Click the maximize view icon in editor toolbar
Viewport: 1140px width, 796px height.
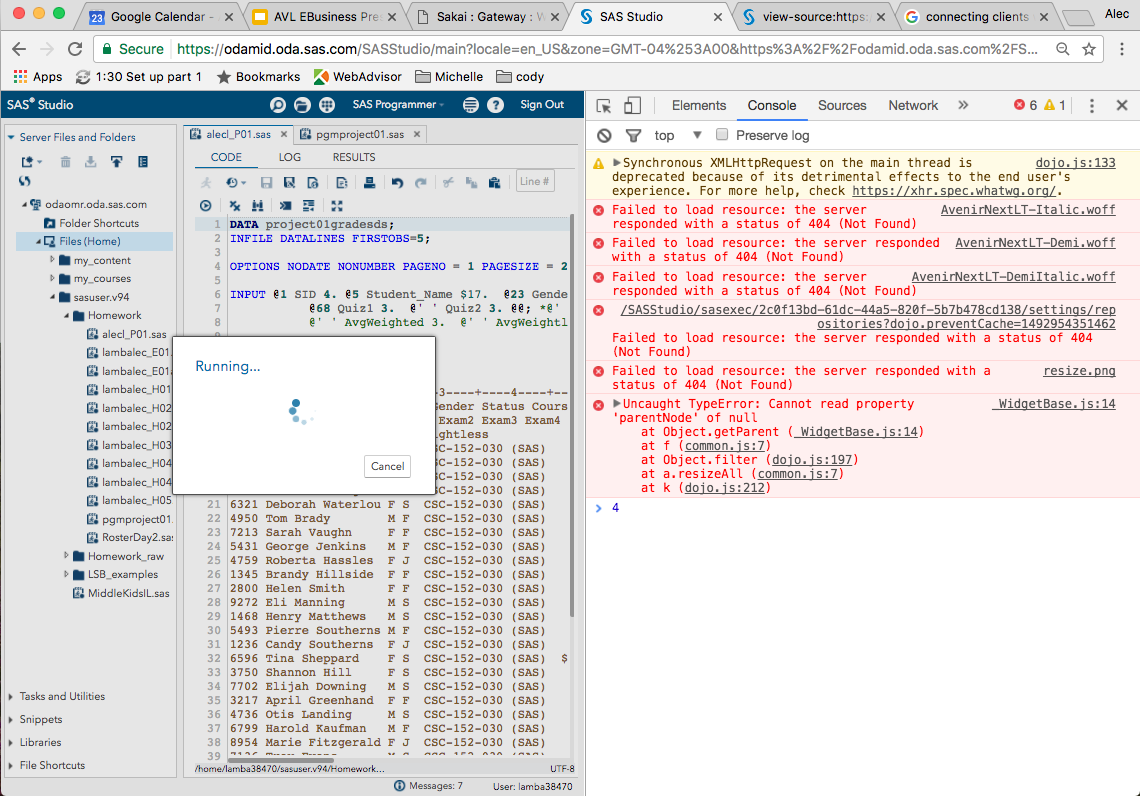pos(337,205)
